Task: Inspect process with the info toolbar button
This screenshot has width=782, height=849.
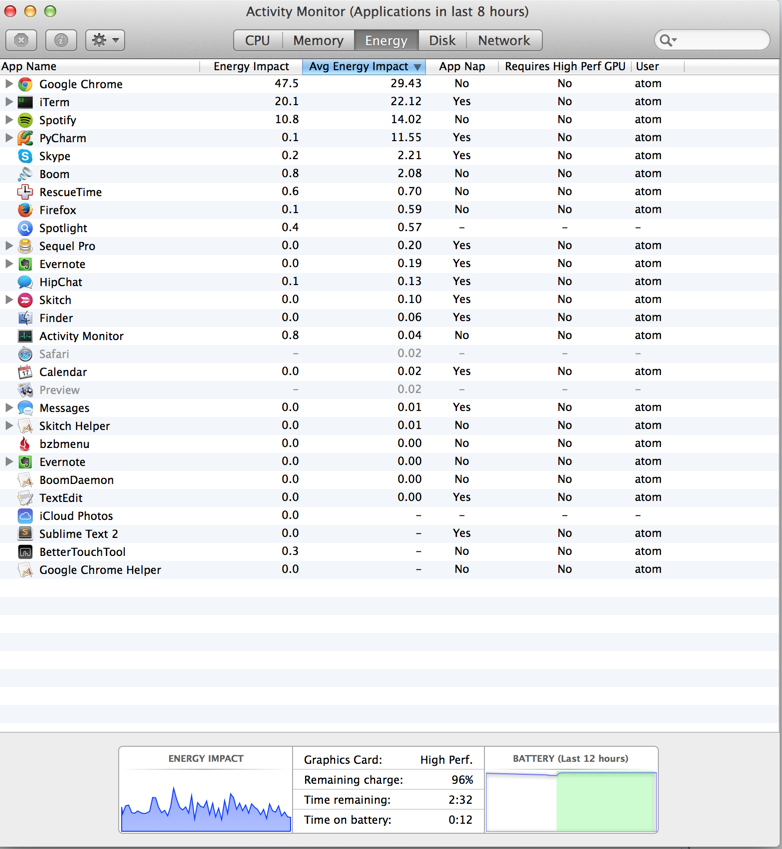Action: [61, 40]
